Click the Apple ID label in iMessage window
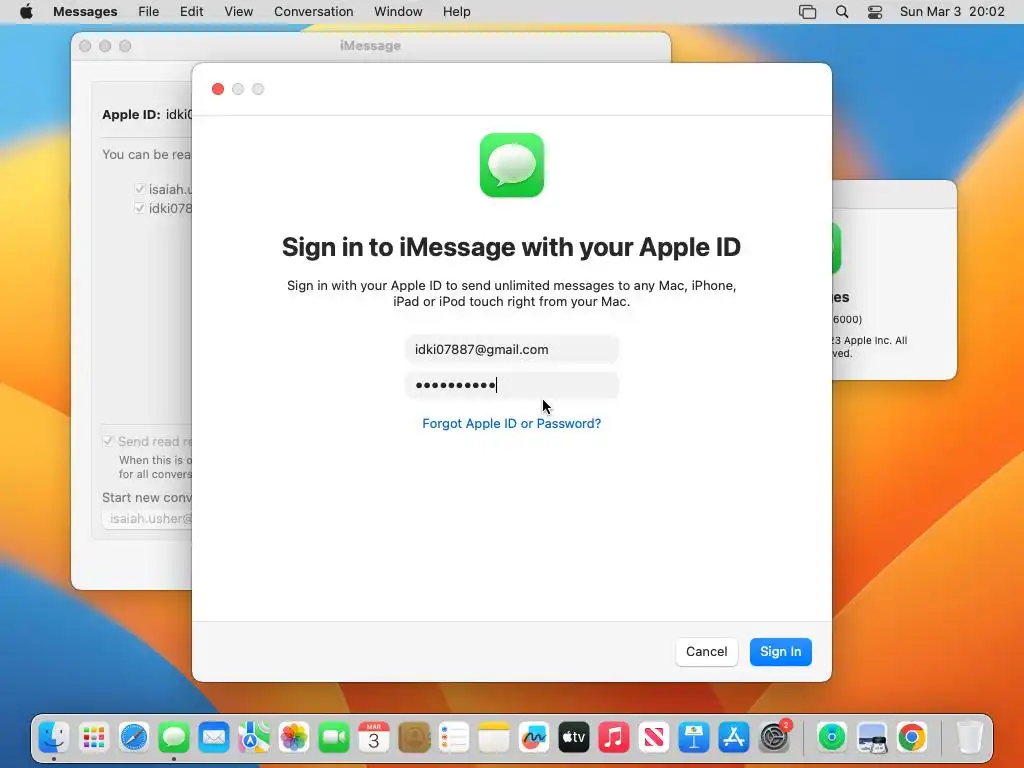Image resolution: width=1024 pixels, height=768 pixels. pos(131,114)
